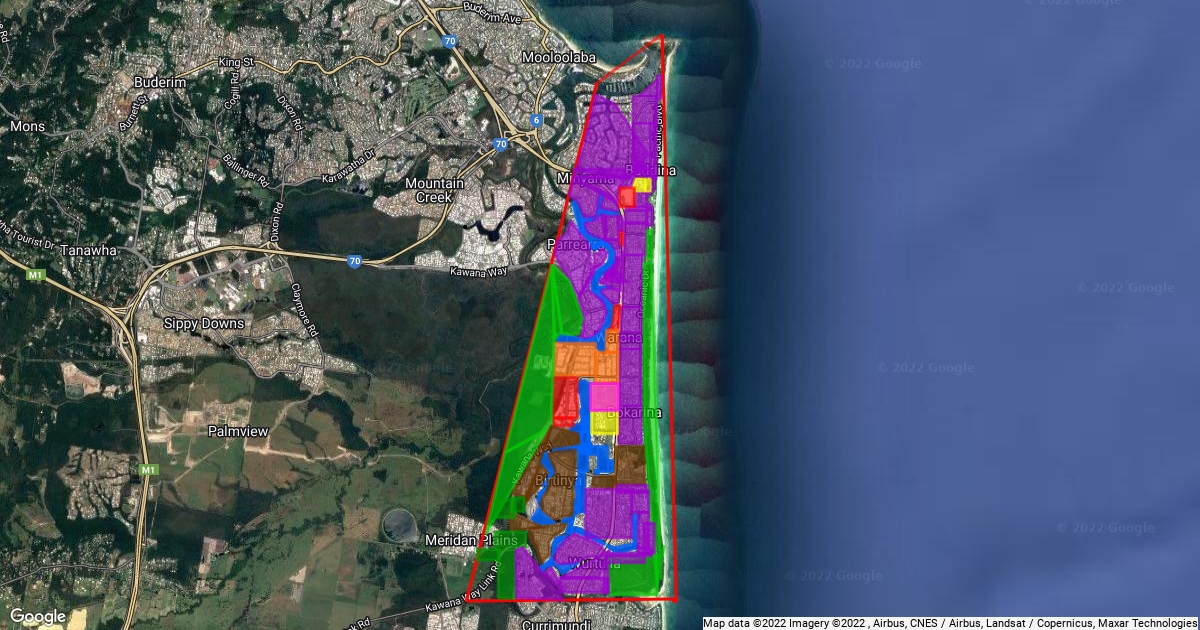Viewport: 1200px width, 630px height.
Task: Select the small yellow zone near Buddina
Action: click(642, 185)
